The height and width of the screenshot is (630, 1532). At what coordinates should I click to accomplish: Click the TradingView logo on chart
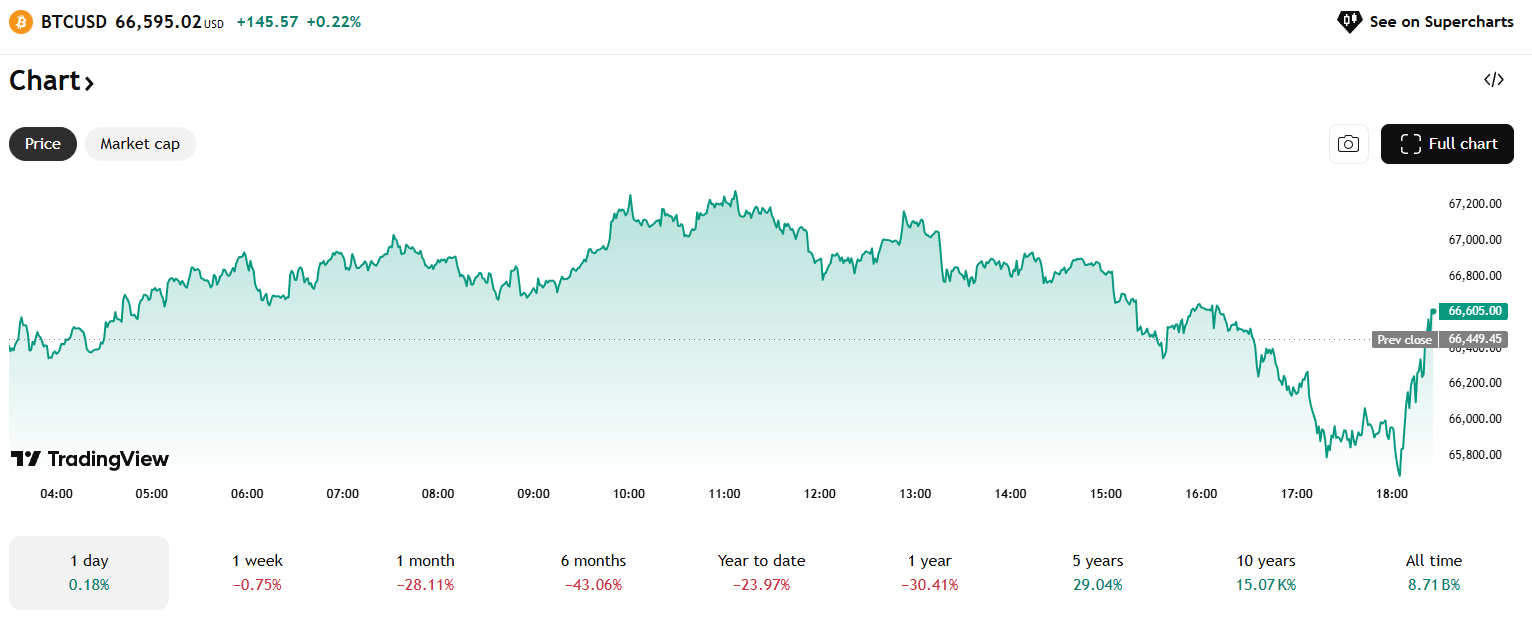coord(90,459)
